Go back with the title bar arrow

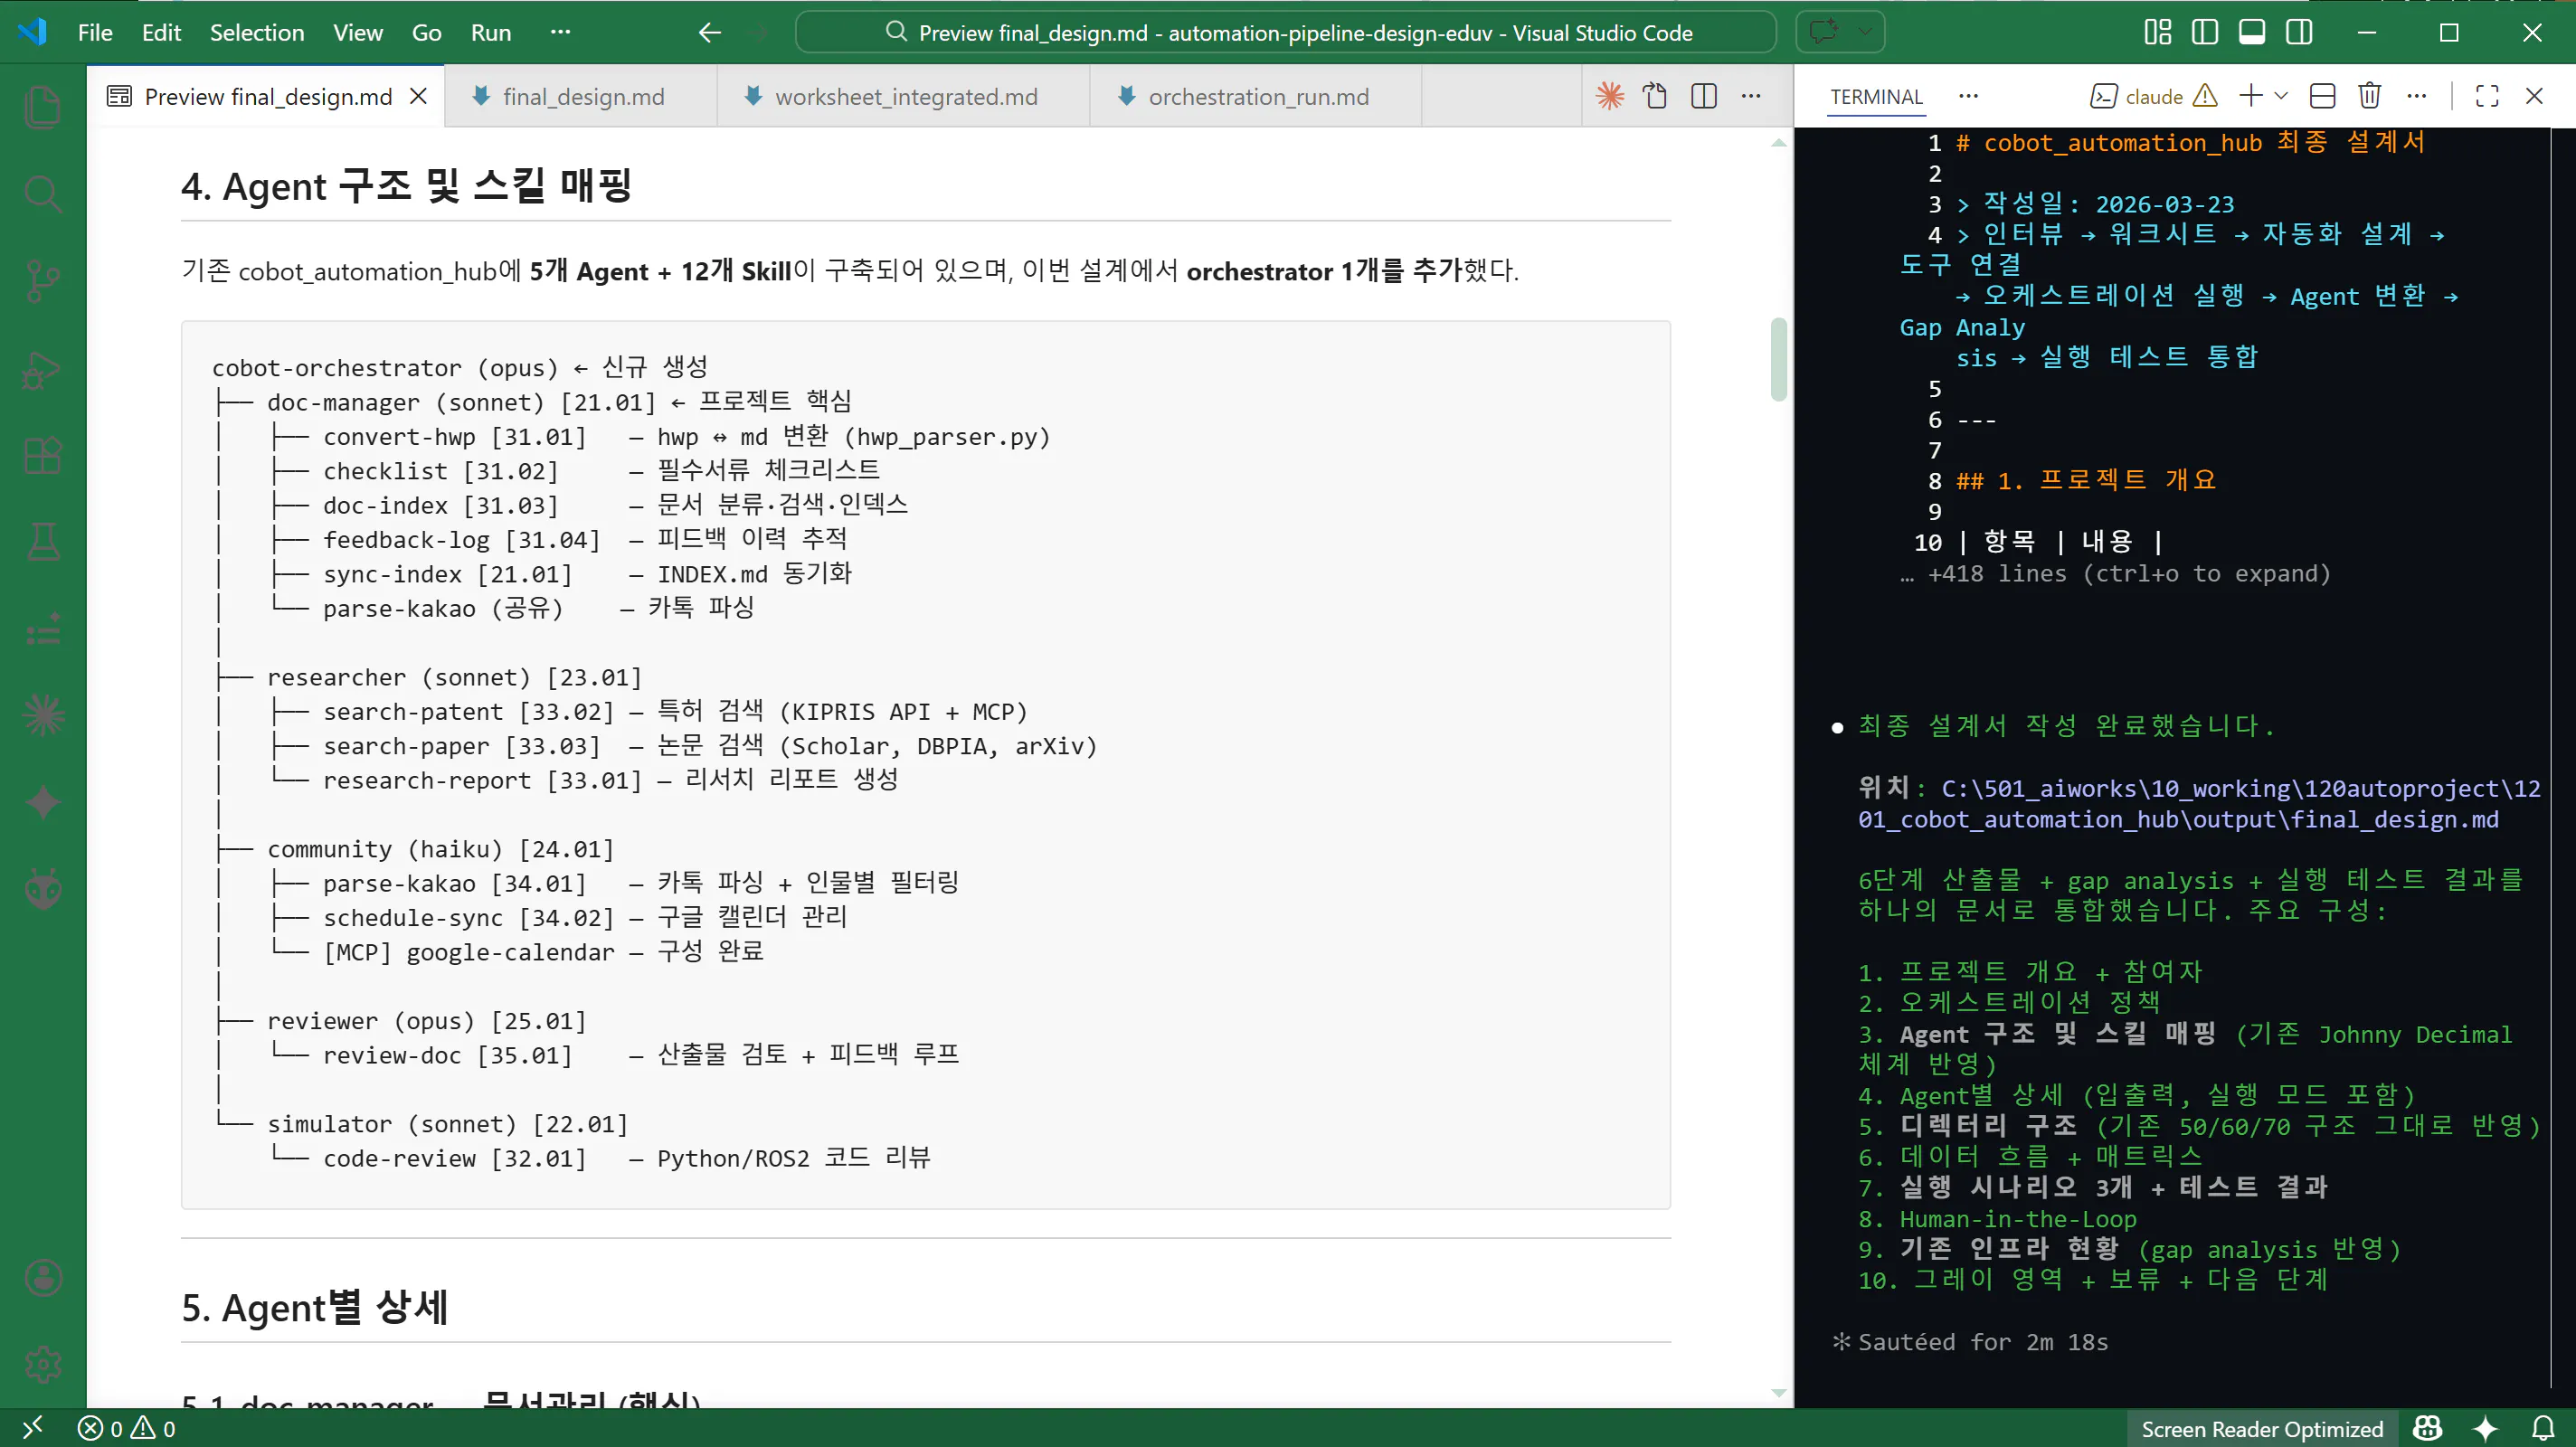(x=709, y=32)
